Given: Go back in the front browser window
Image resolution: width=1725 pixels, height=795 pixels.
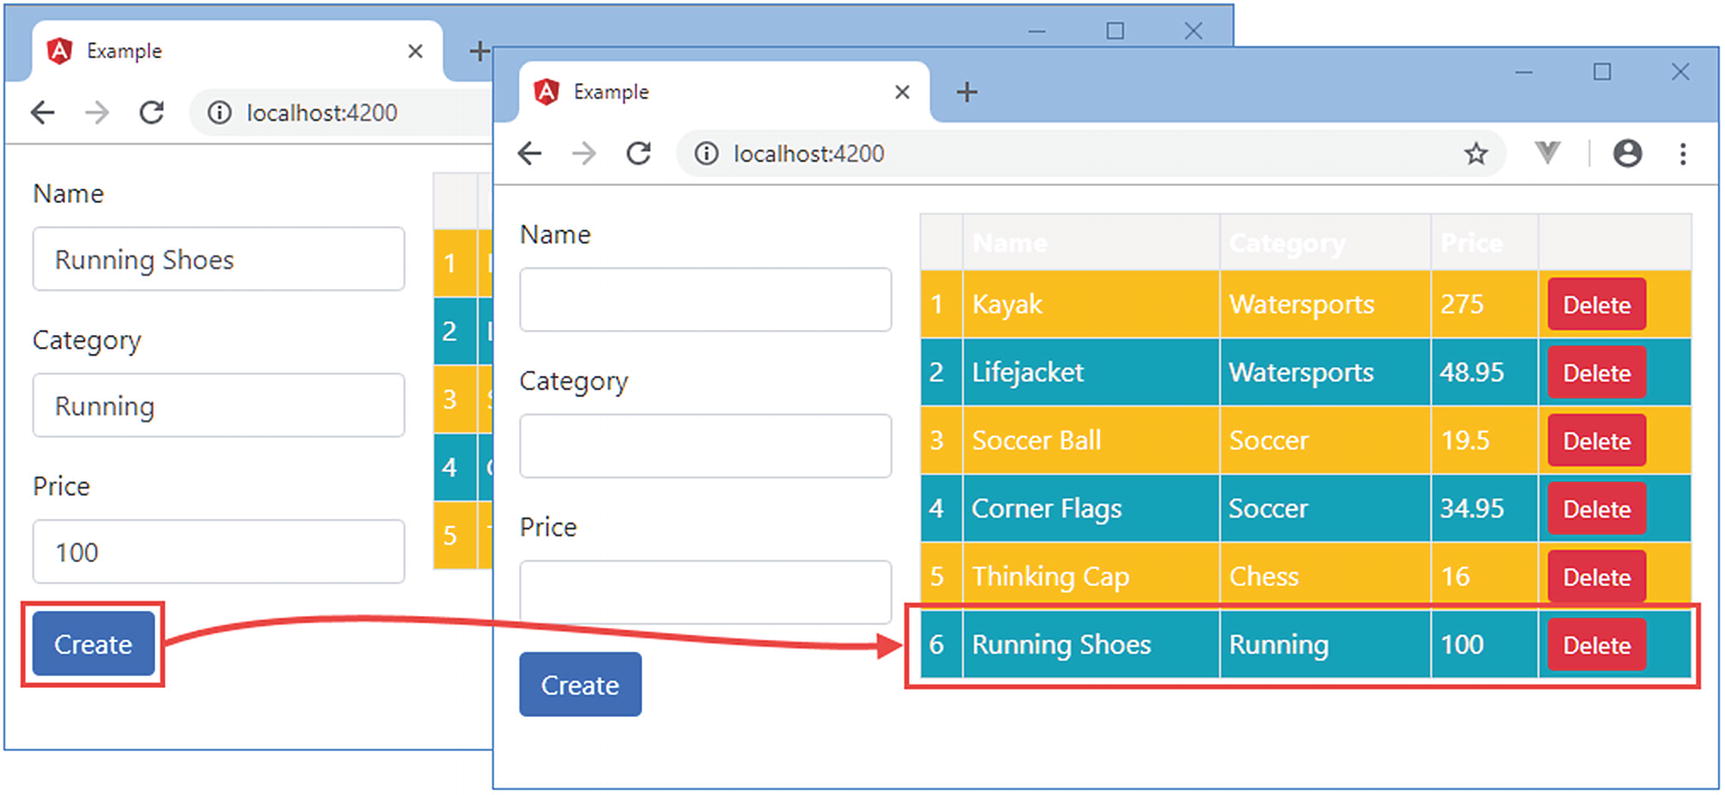Looking at the screenshot, I should coord(530,154).
